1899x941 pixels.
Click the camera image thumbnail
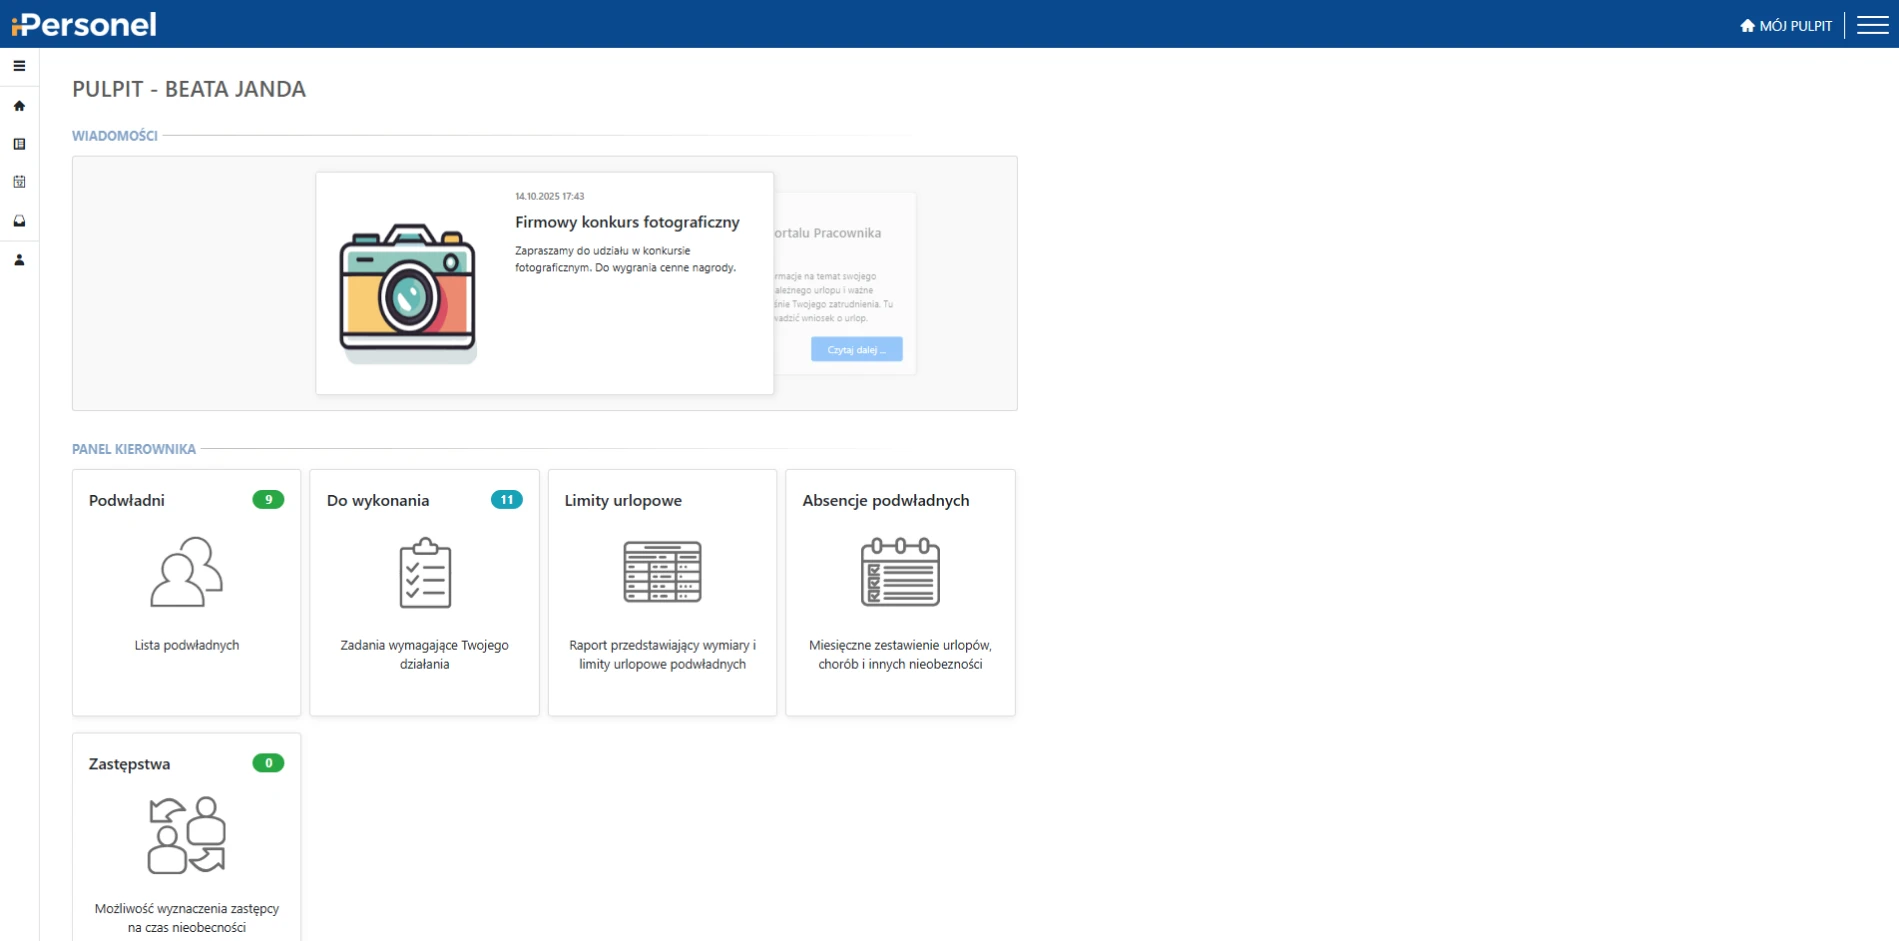click(x=408, y=292)
